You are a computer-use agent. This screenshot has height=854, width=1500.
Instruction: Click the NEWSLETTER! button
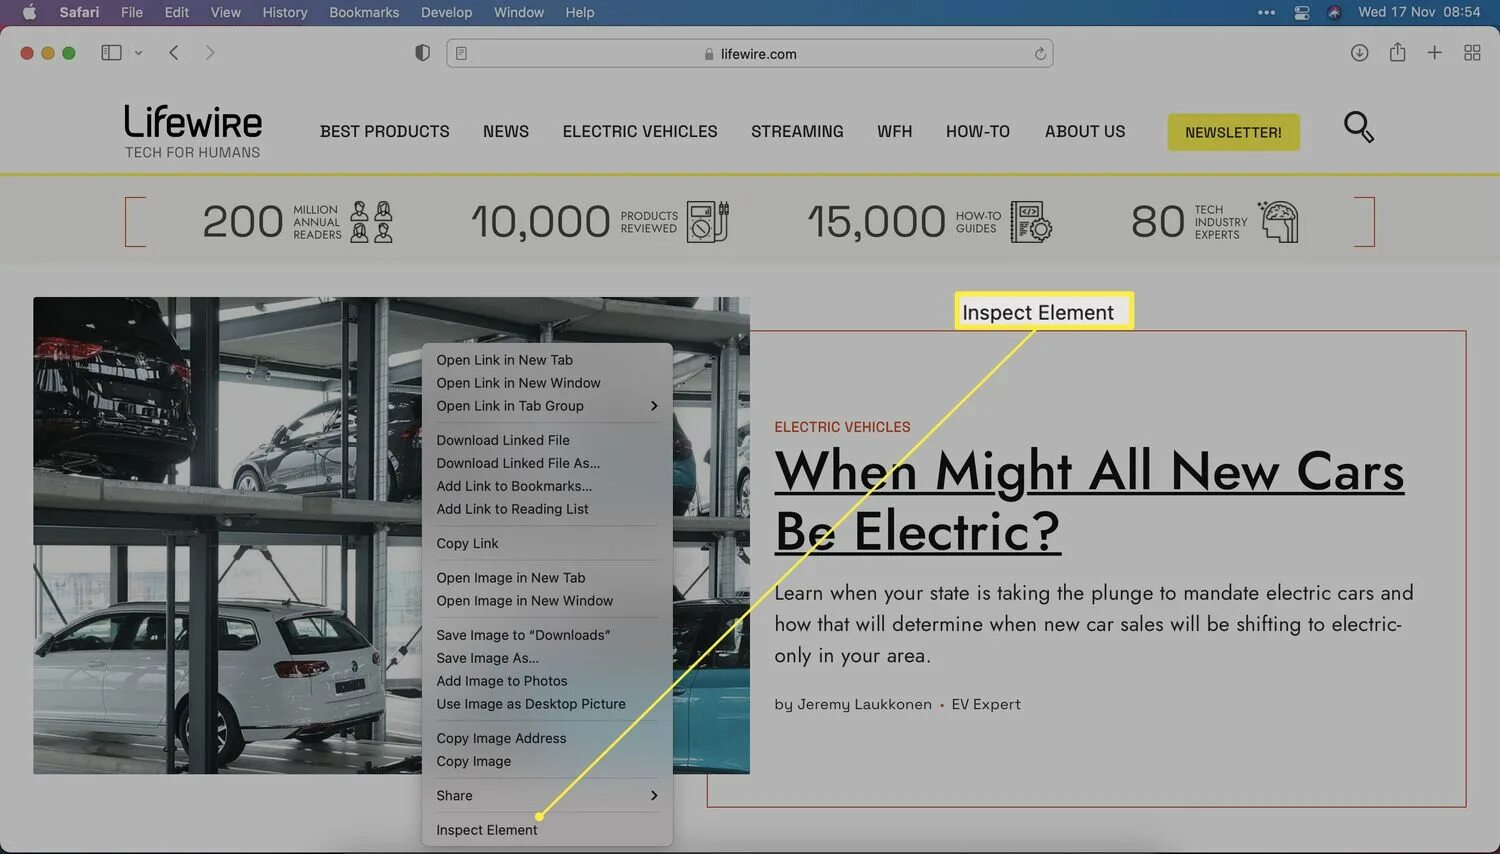click(1233, 132)
